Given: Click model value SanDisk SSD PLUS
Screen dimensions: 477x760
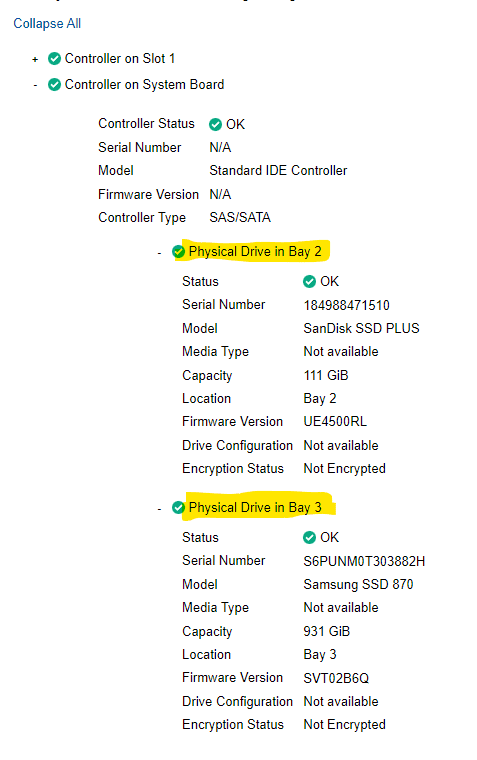Looking at the screenshot, I should [361, 329].
